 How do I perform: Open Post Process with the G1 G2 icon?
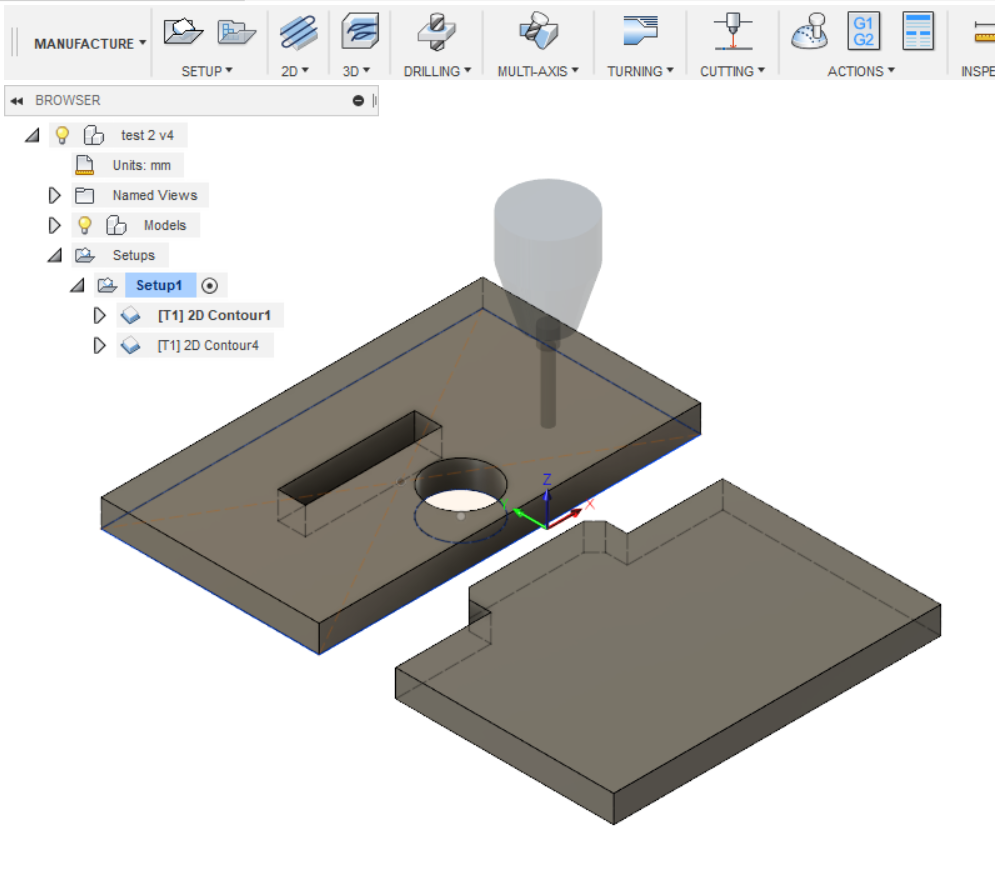coord(864,31)
